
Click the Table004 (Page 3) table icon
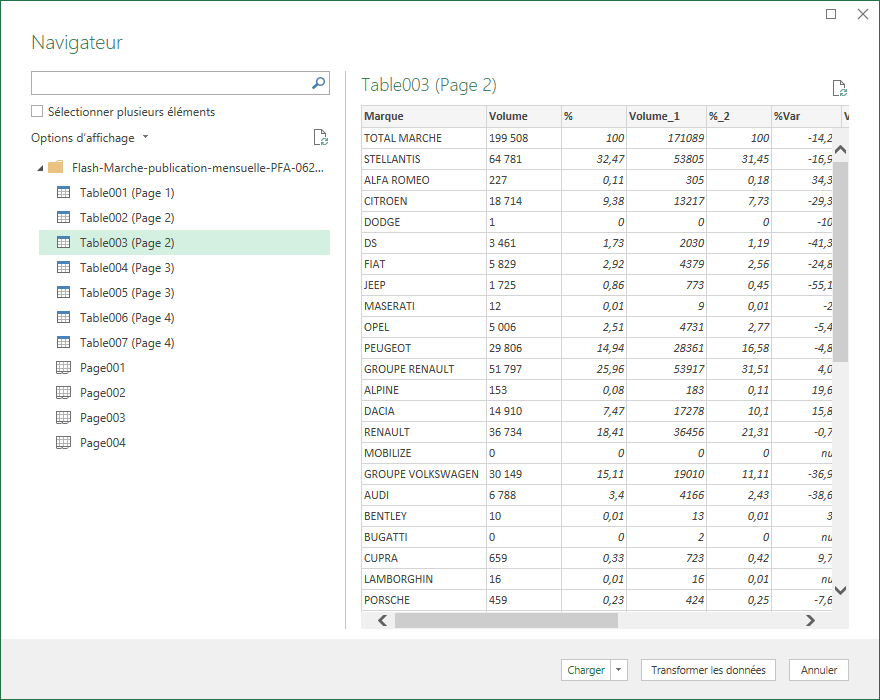click(x=63, y=267)
